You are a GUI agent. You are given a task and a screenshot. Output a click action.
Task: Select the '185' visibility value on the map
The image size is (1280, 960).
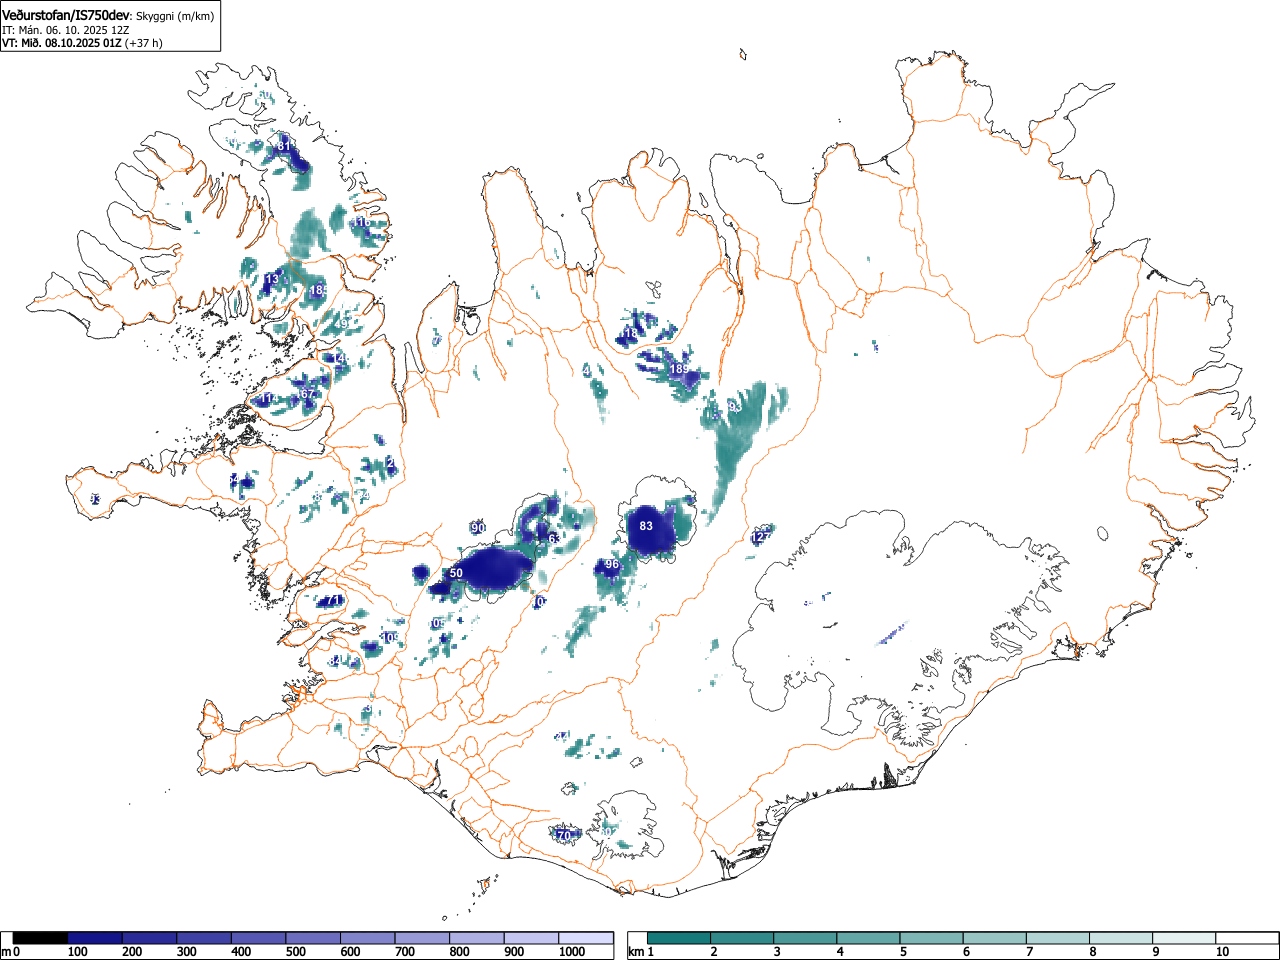tap(318, 290)
